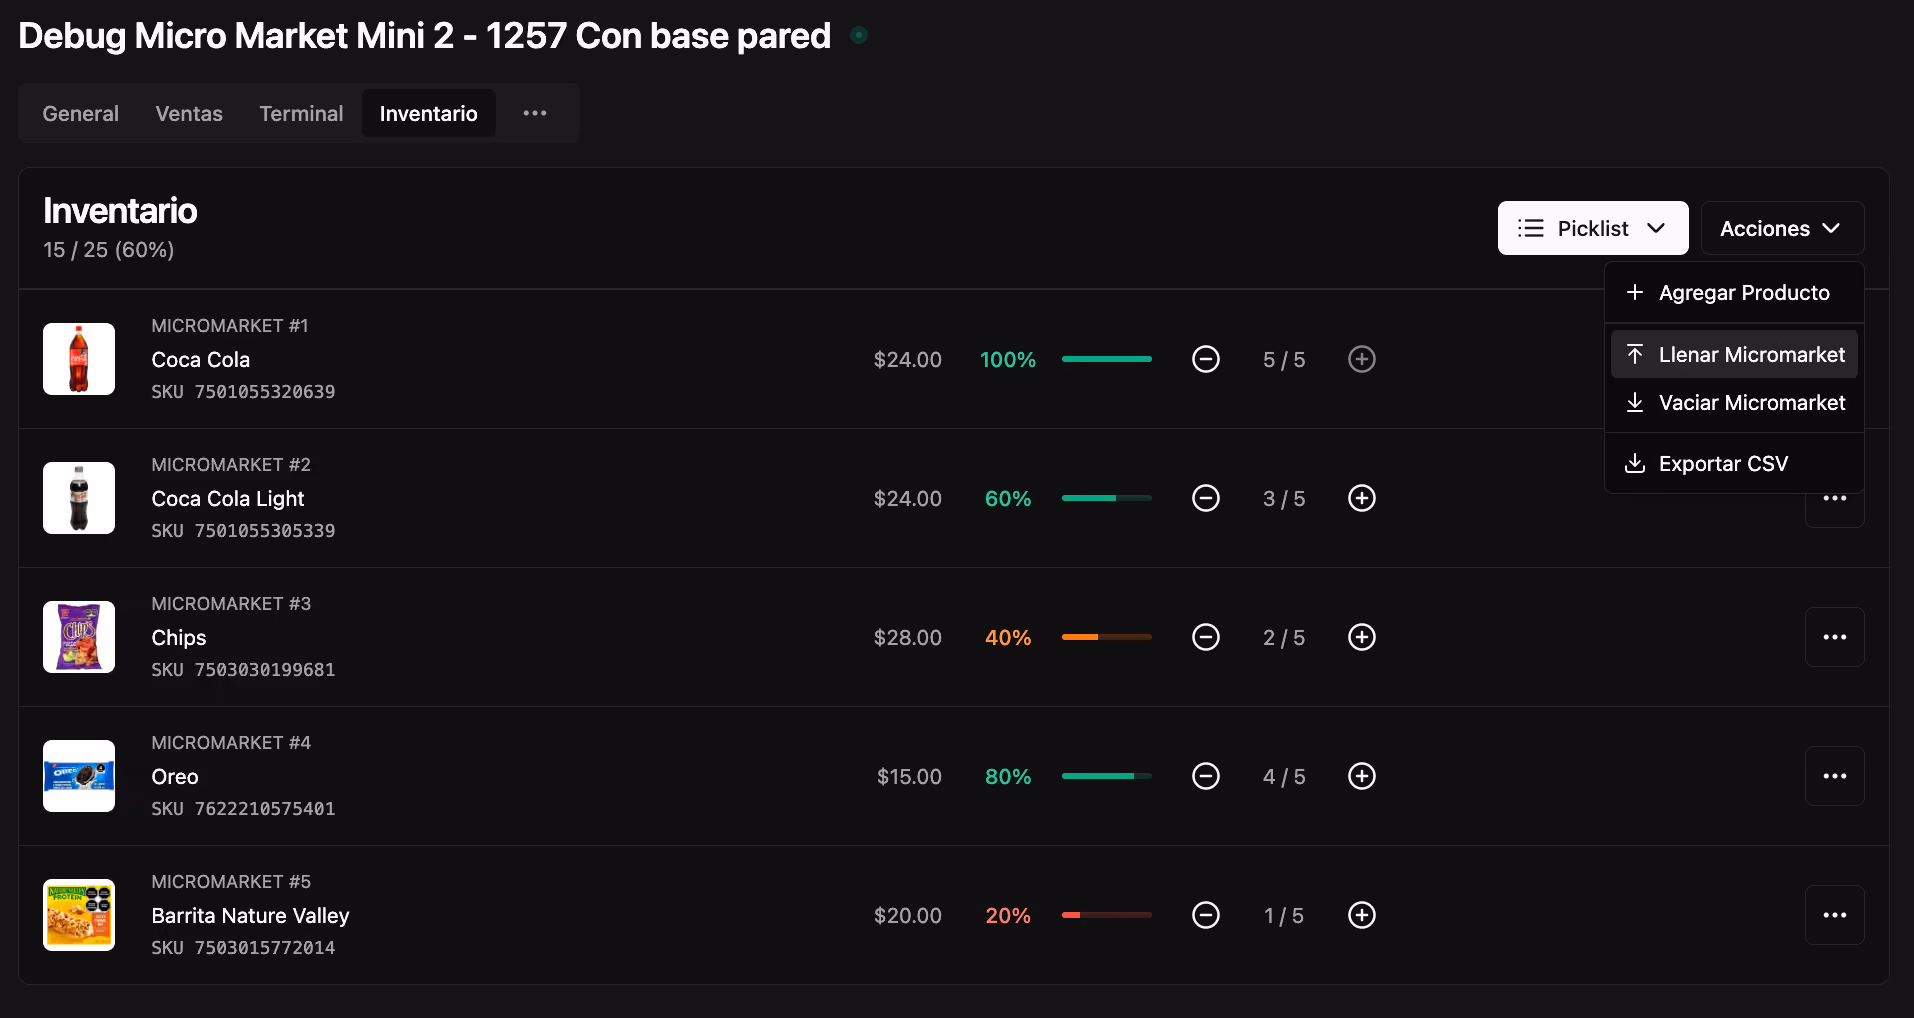Increase Oreo stock using plus icon
This screenshot has width=1914, height=1018.
tap(1362, 776)
